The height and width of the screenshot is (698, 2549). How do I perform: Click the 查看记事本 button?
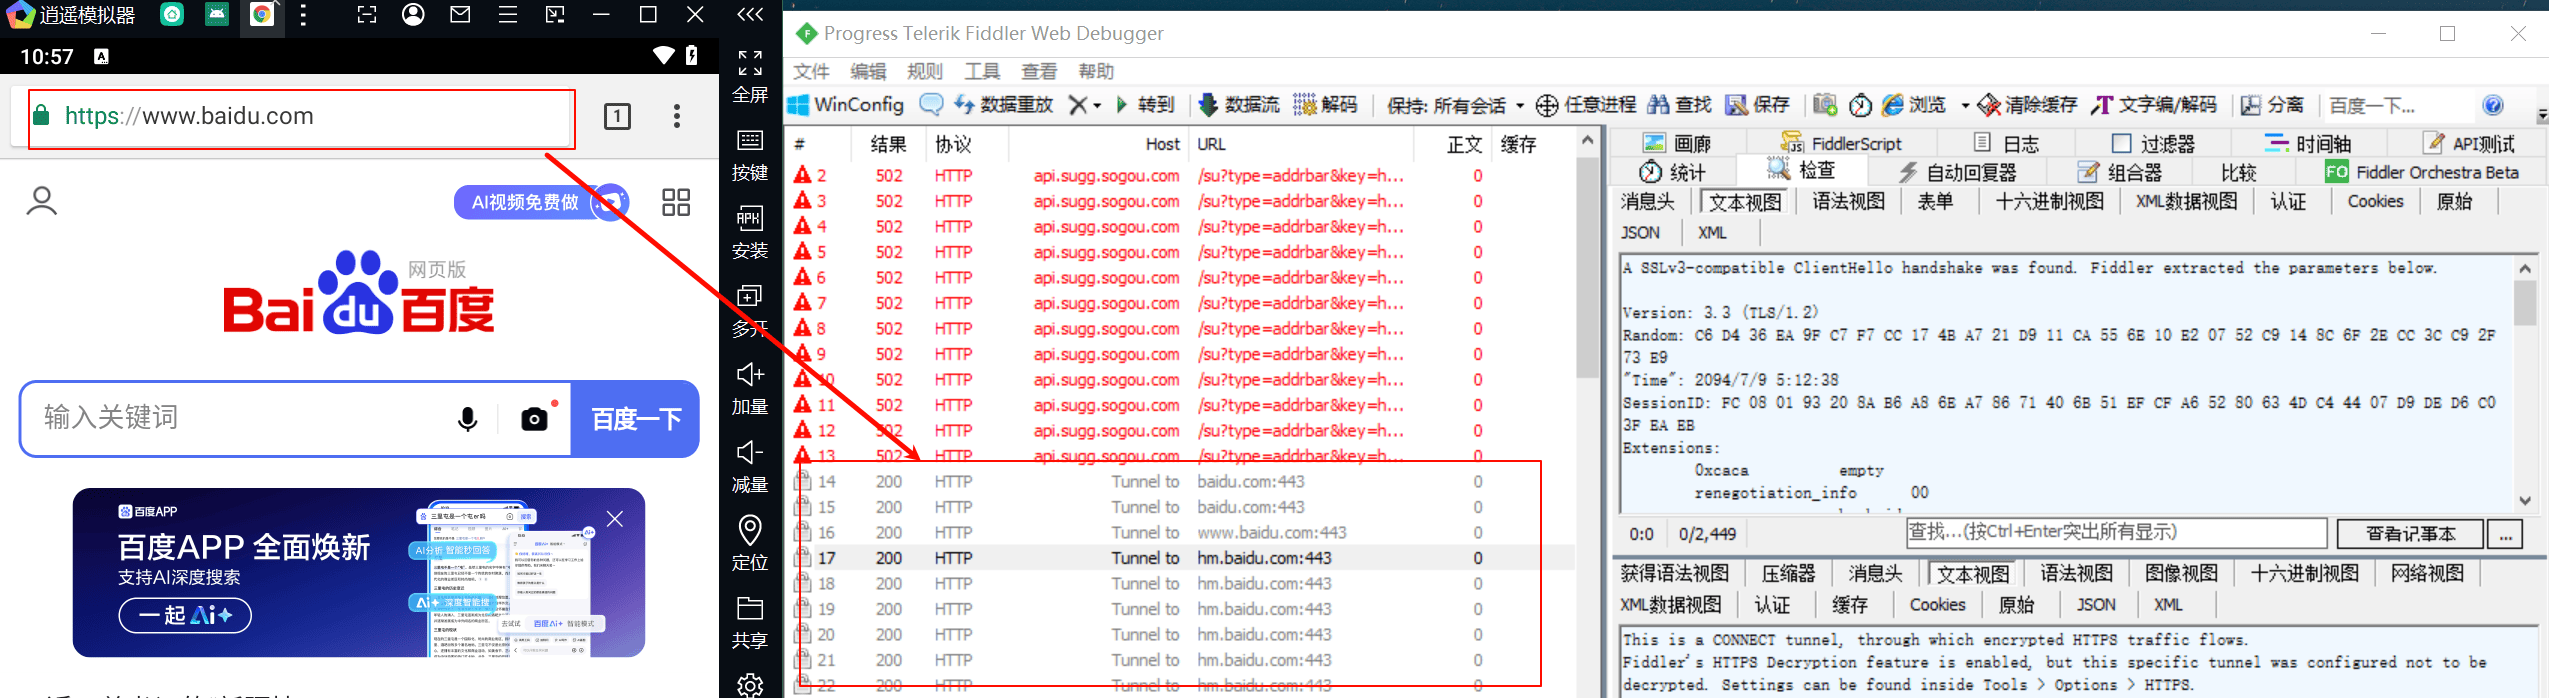pyautogui.click(x=2410, y=534)
